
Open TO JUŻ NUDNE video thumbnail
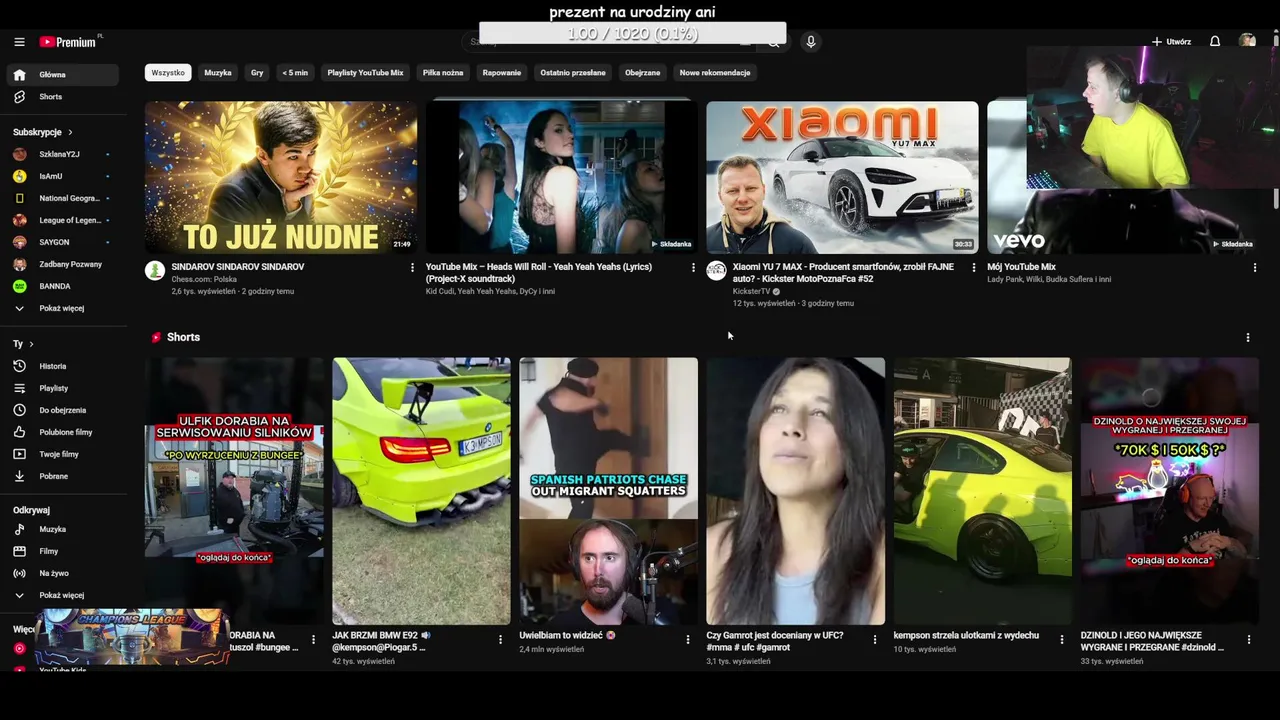tap(281, 177)
